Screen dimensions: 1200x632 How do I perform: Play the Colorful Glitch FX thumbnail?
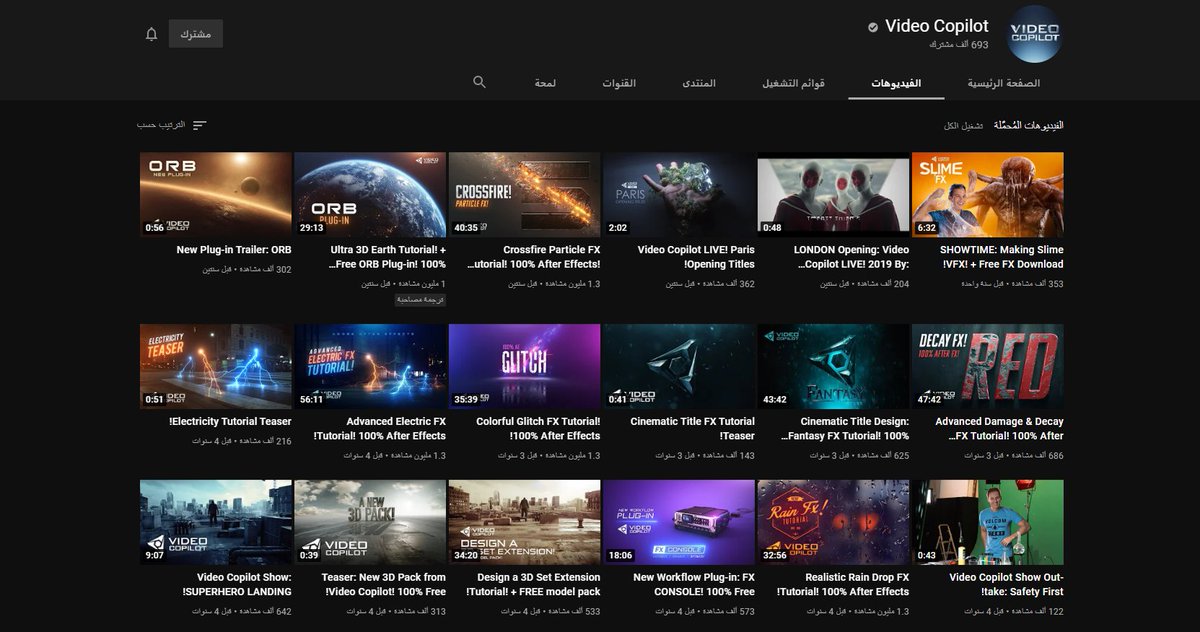click(x=525, y=366)
